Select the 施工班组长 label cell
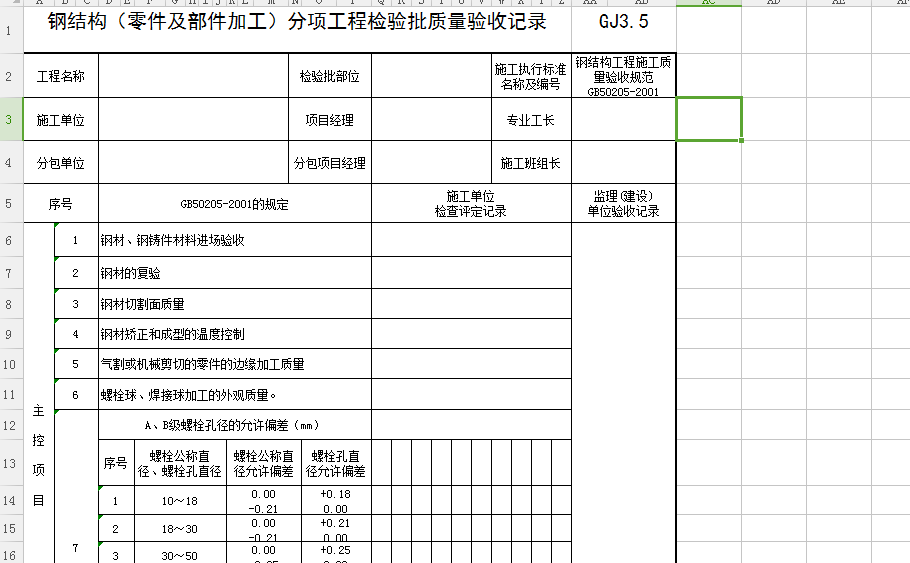The image size is (910, 563). (530, 163)
